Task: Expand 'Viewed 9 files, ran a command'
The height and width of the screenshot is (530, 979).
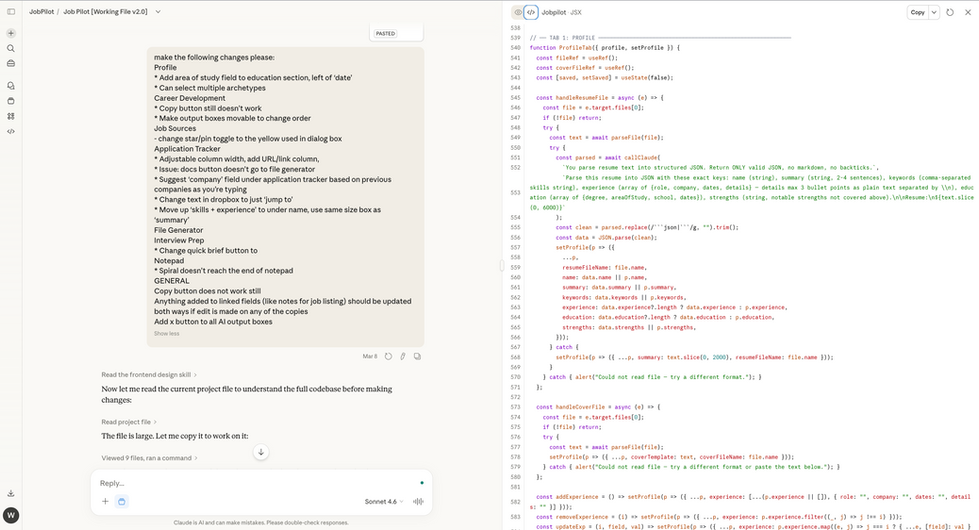Action: pyautogui.click(x=149, y=458)
